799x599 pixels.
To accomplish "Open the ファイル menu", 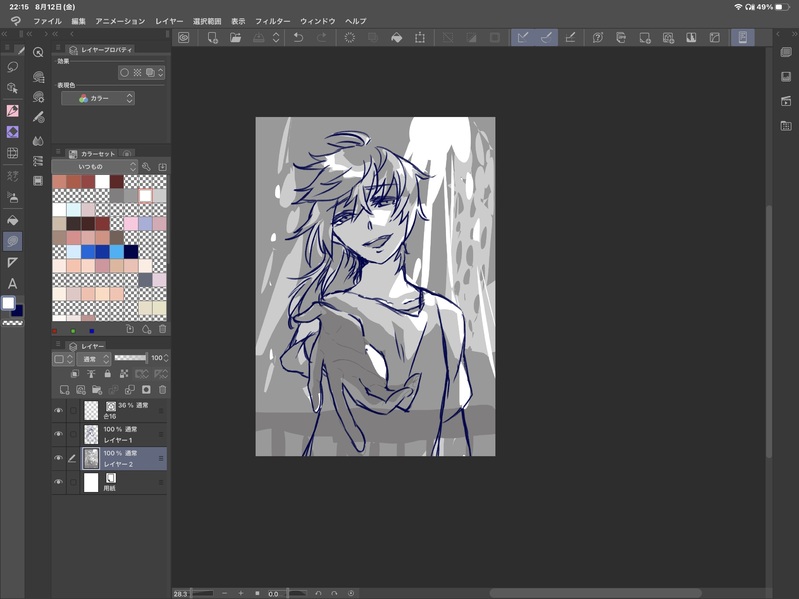I will (x=47, y=21).
